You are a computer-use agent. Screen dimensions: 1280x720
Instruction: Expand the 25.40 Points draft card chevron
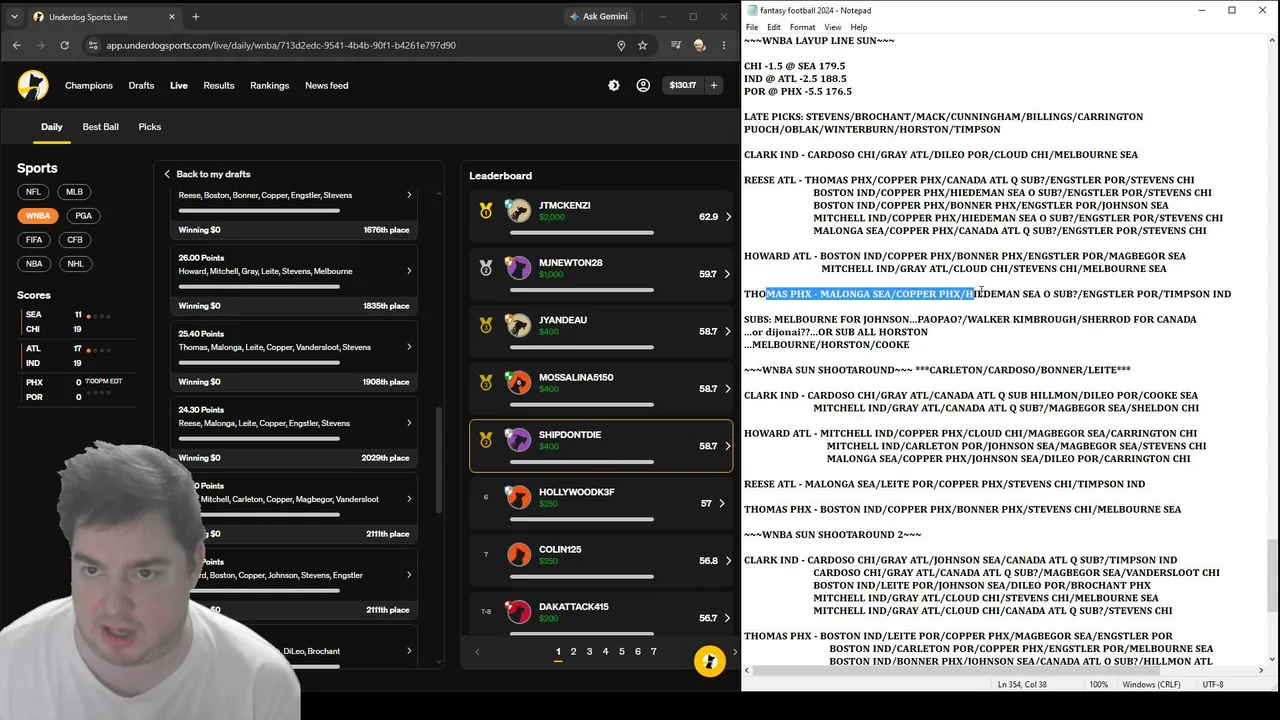[409, 347]
